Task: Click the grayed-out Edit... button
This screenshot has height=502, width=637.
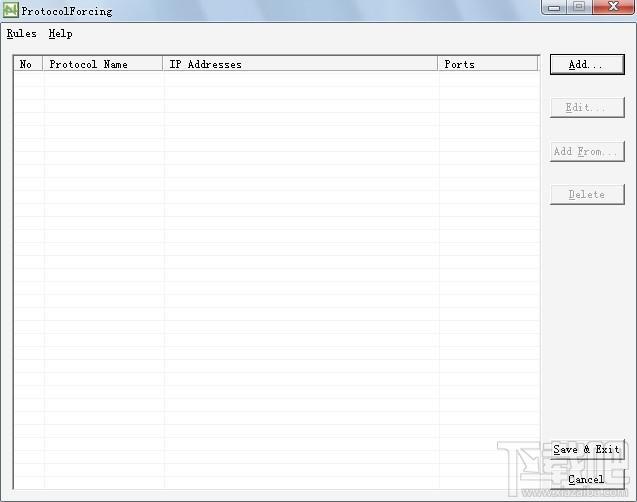Action: (x=587, y=108)
